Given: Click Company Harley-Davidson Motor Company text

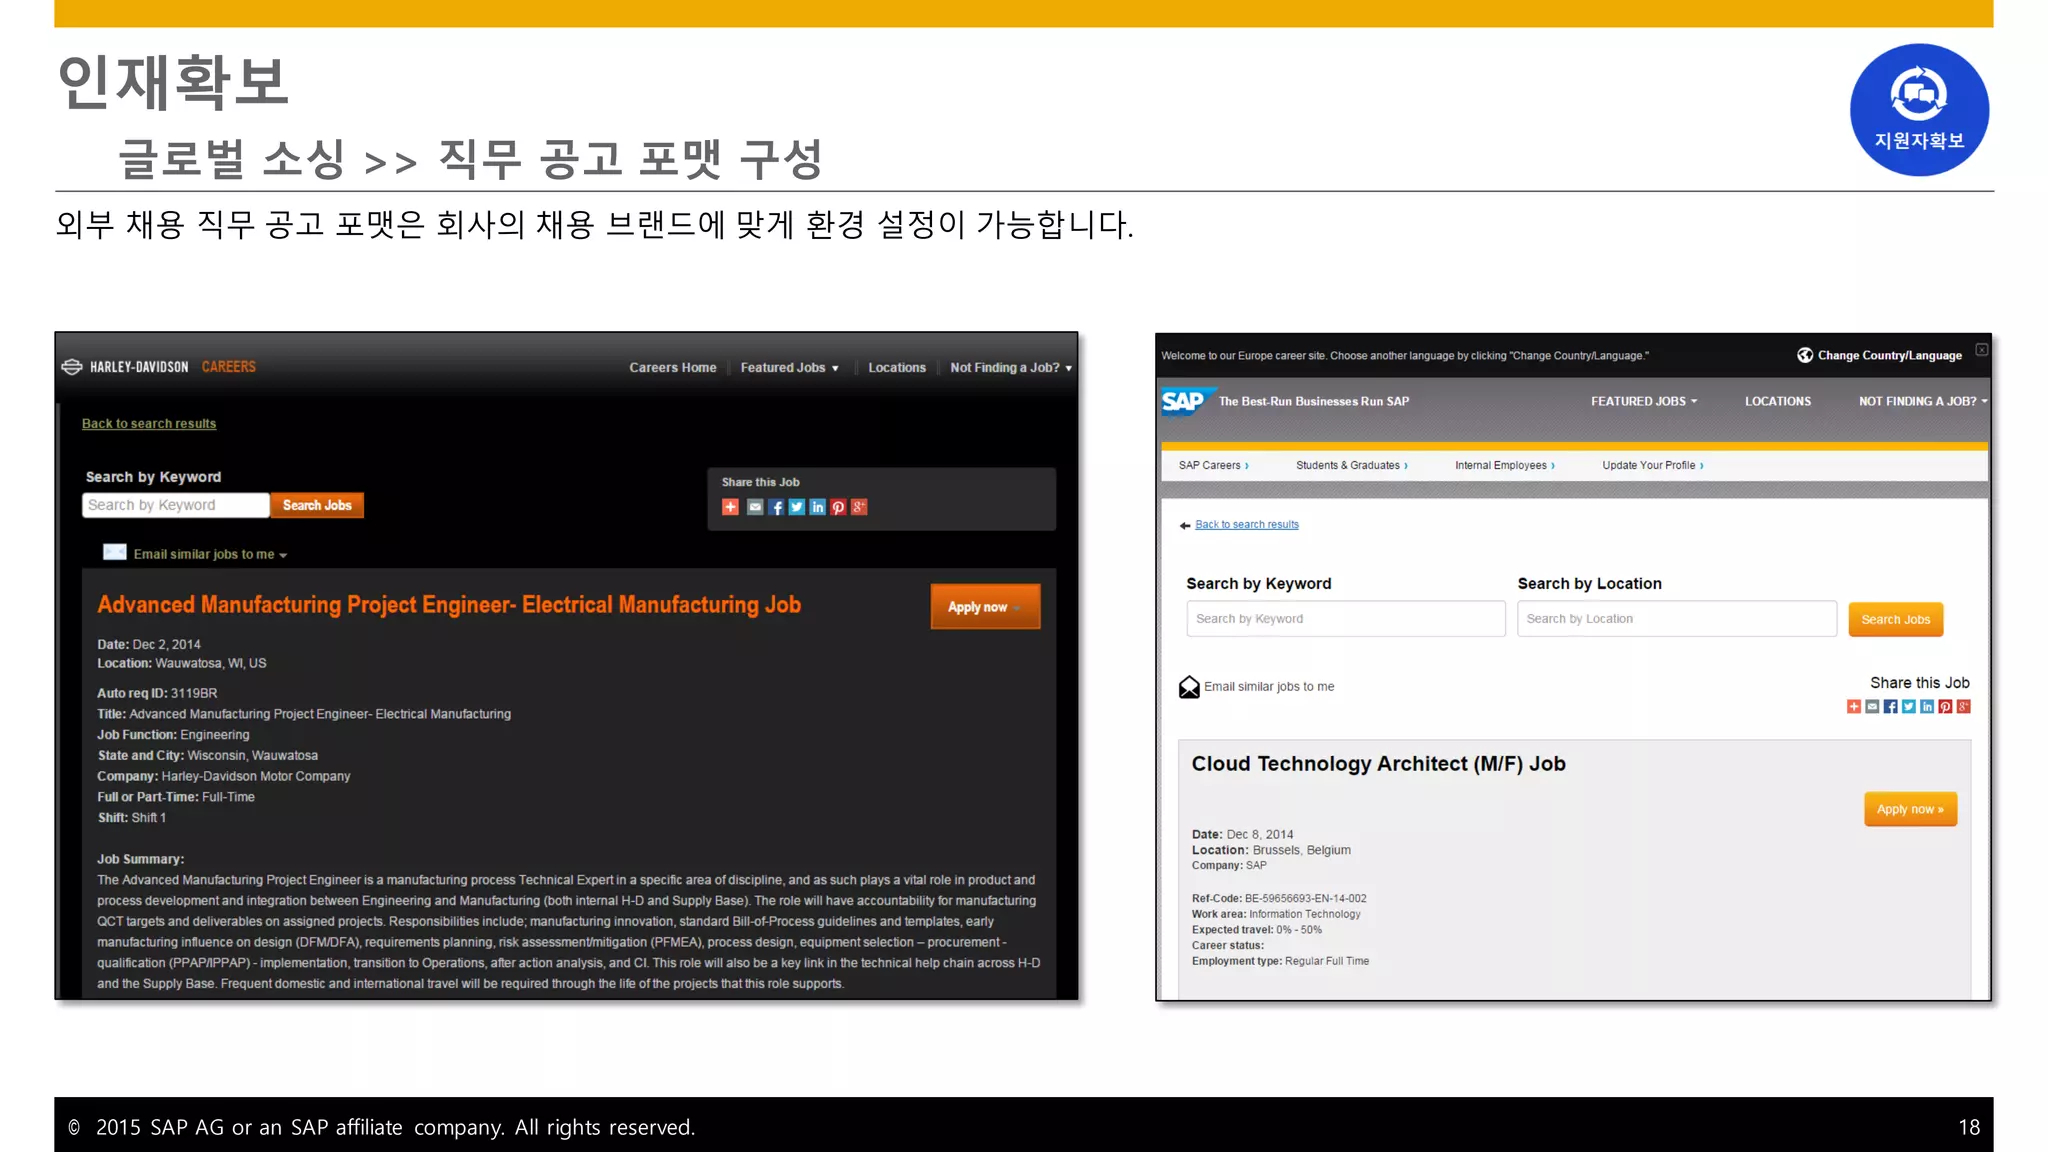Looking at the screenshot, I should pos(224,776).
